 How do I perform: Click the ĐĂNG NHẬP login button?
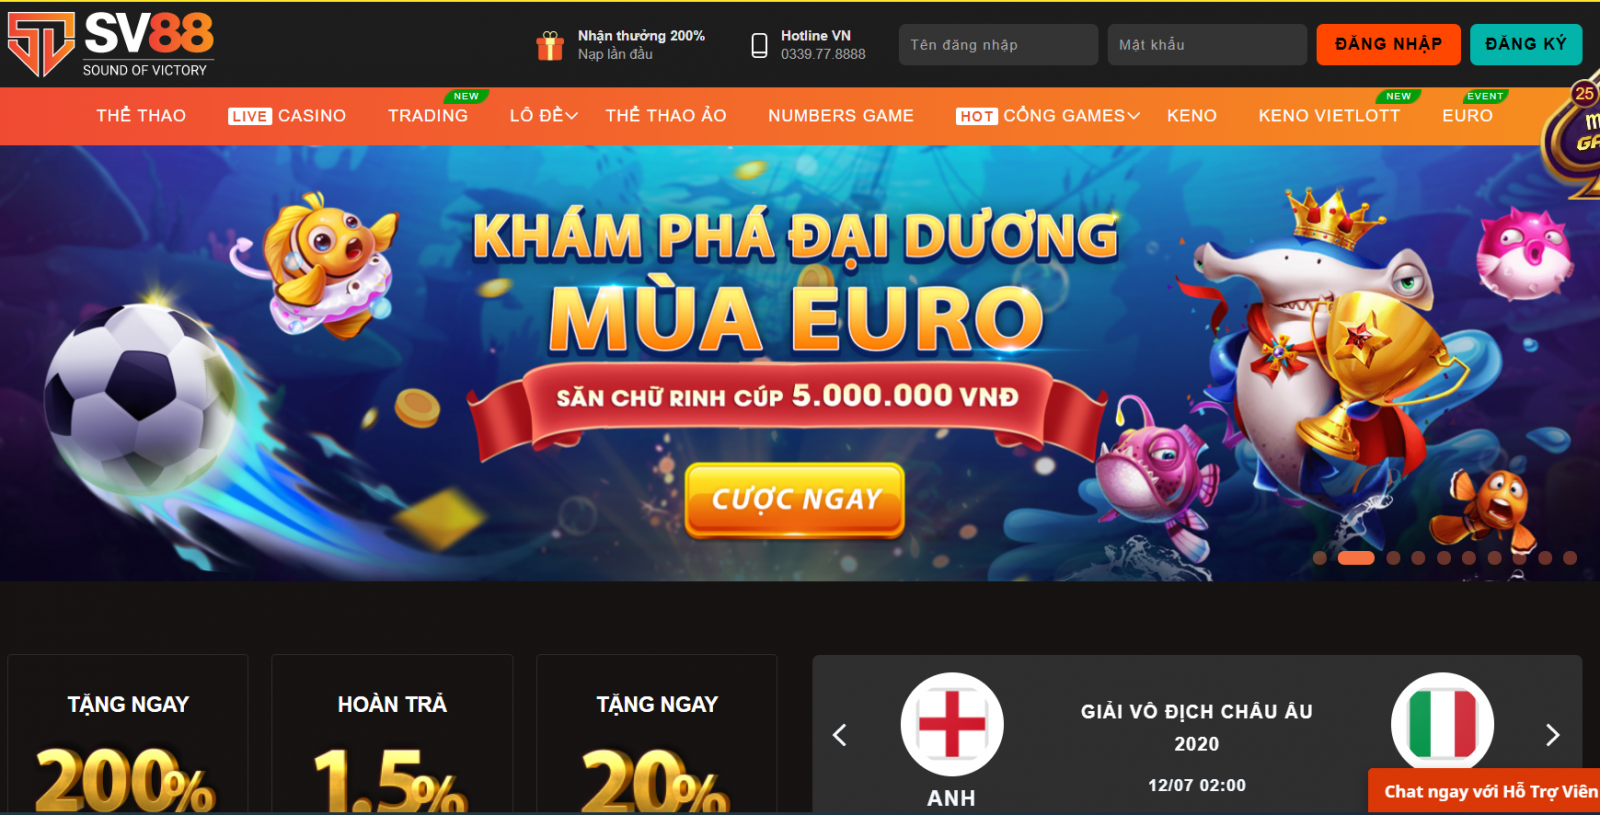pyautogui.click(x=1388, y=44)
